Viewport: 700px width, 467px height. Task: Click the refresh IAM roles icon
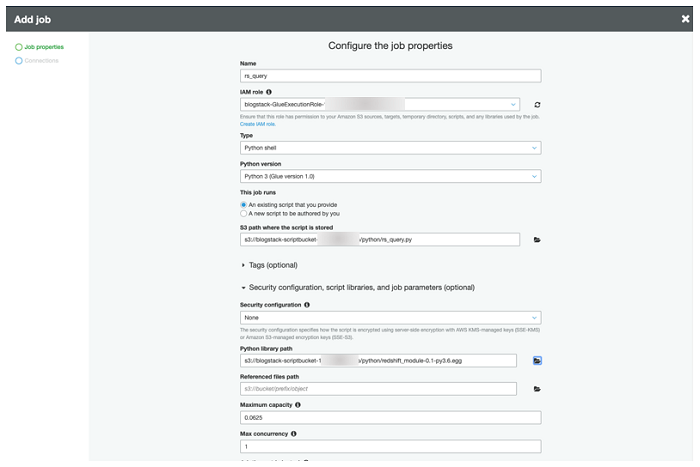(x=537, y=104)
